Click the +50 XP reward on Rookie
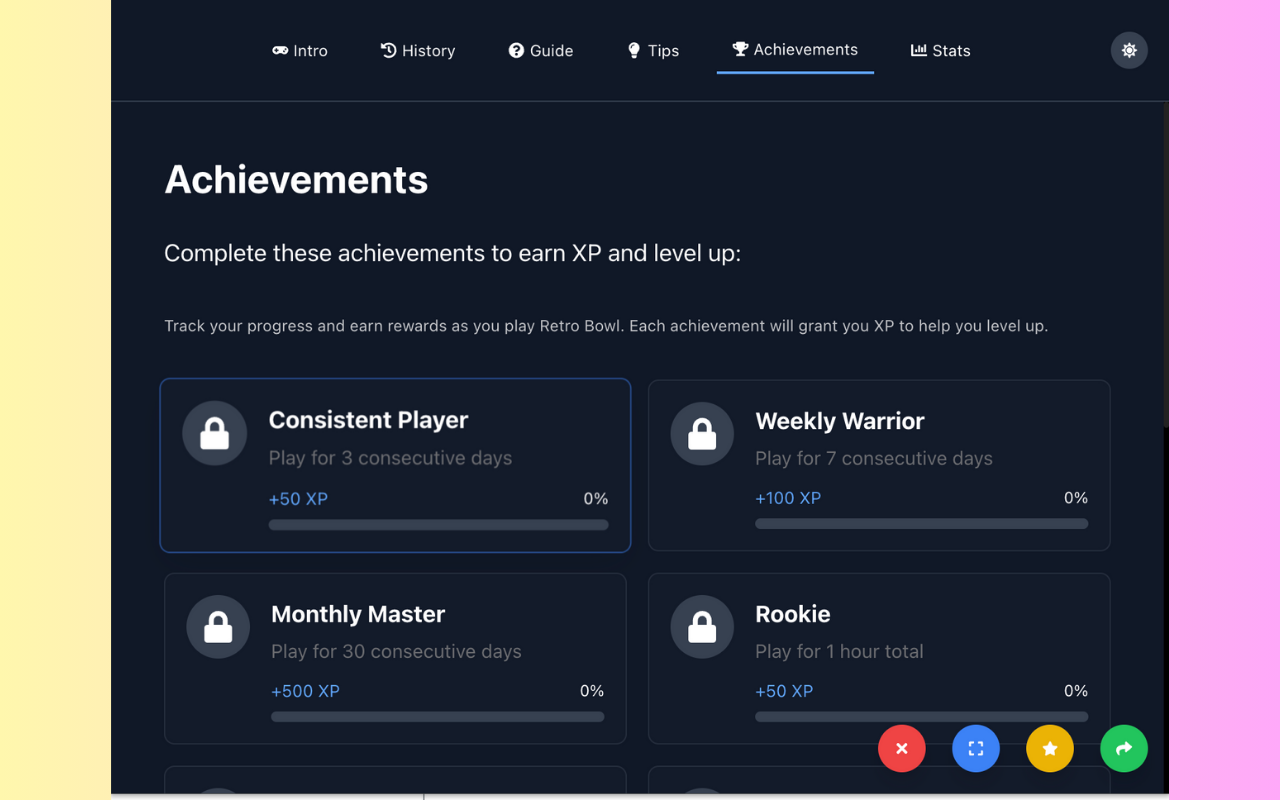The image size is (1280, 800). coord(784,691)
